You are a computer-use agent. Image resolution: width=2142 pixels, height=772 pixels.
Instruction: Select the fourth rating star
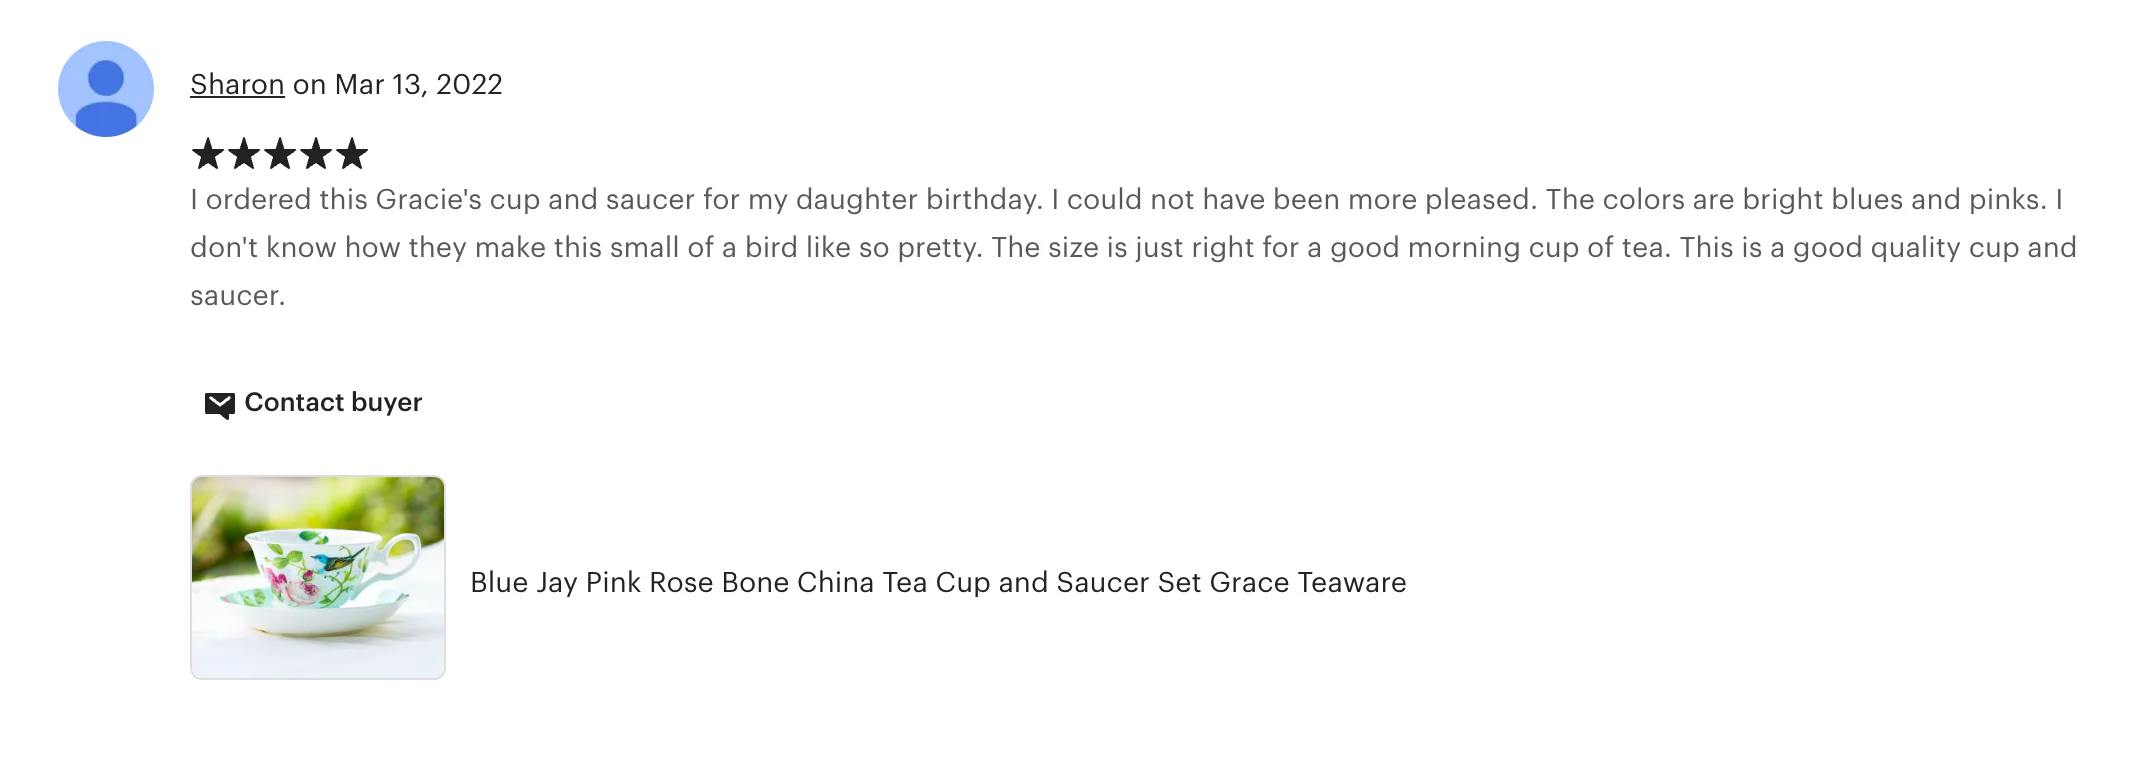(x=316, y=155)
